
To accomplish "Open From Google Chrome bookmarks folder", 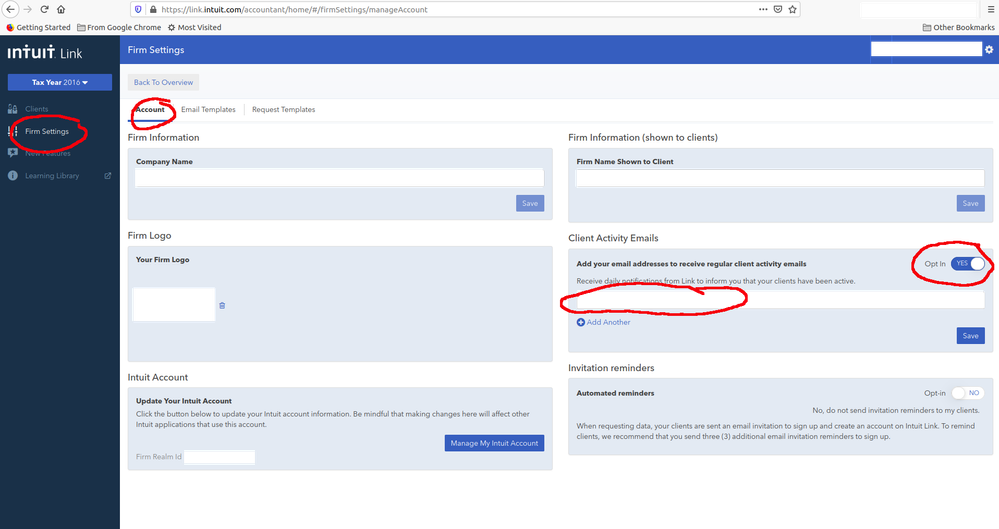I will pyautogui.click(x=119, y=27).
